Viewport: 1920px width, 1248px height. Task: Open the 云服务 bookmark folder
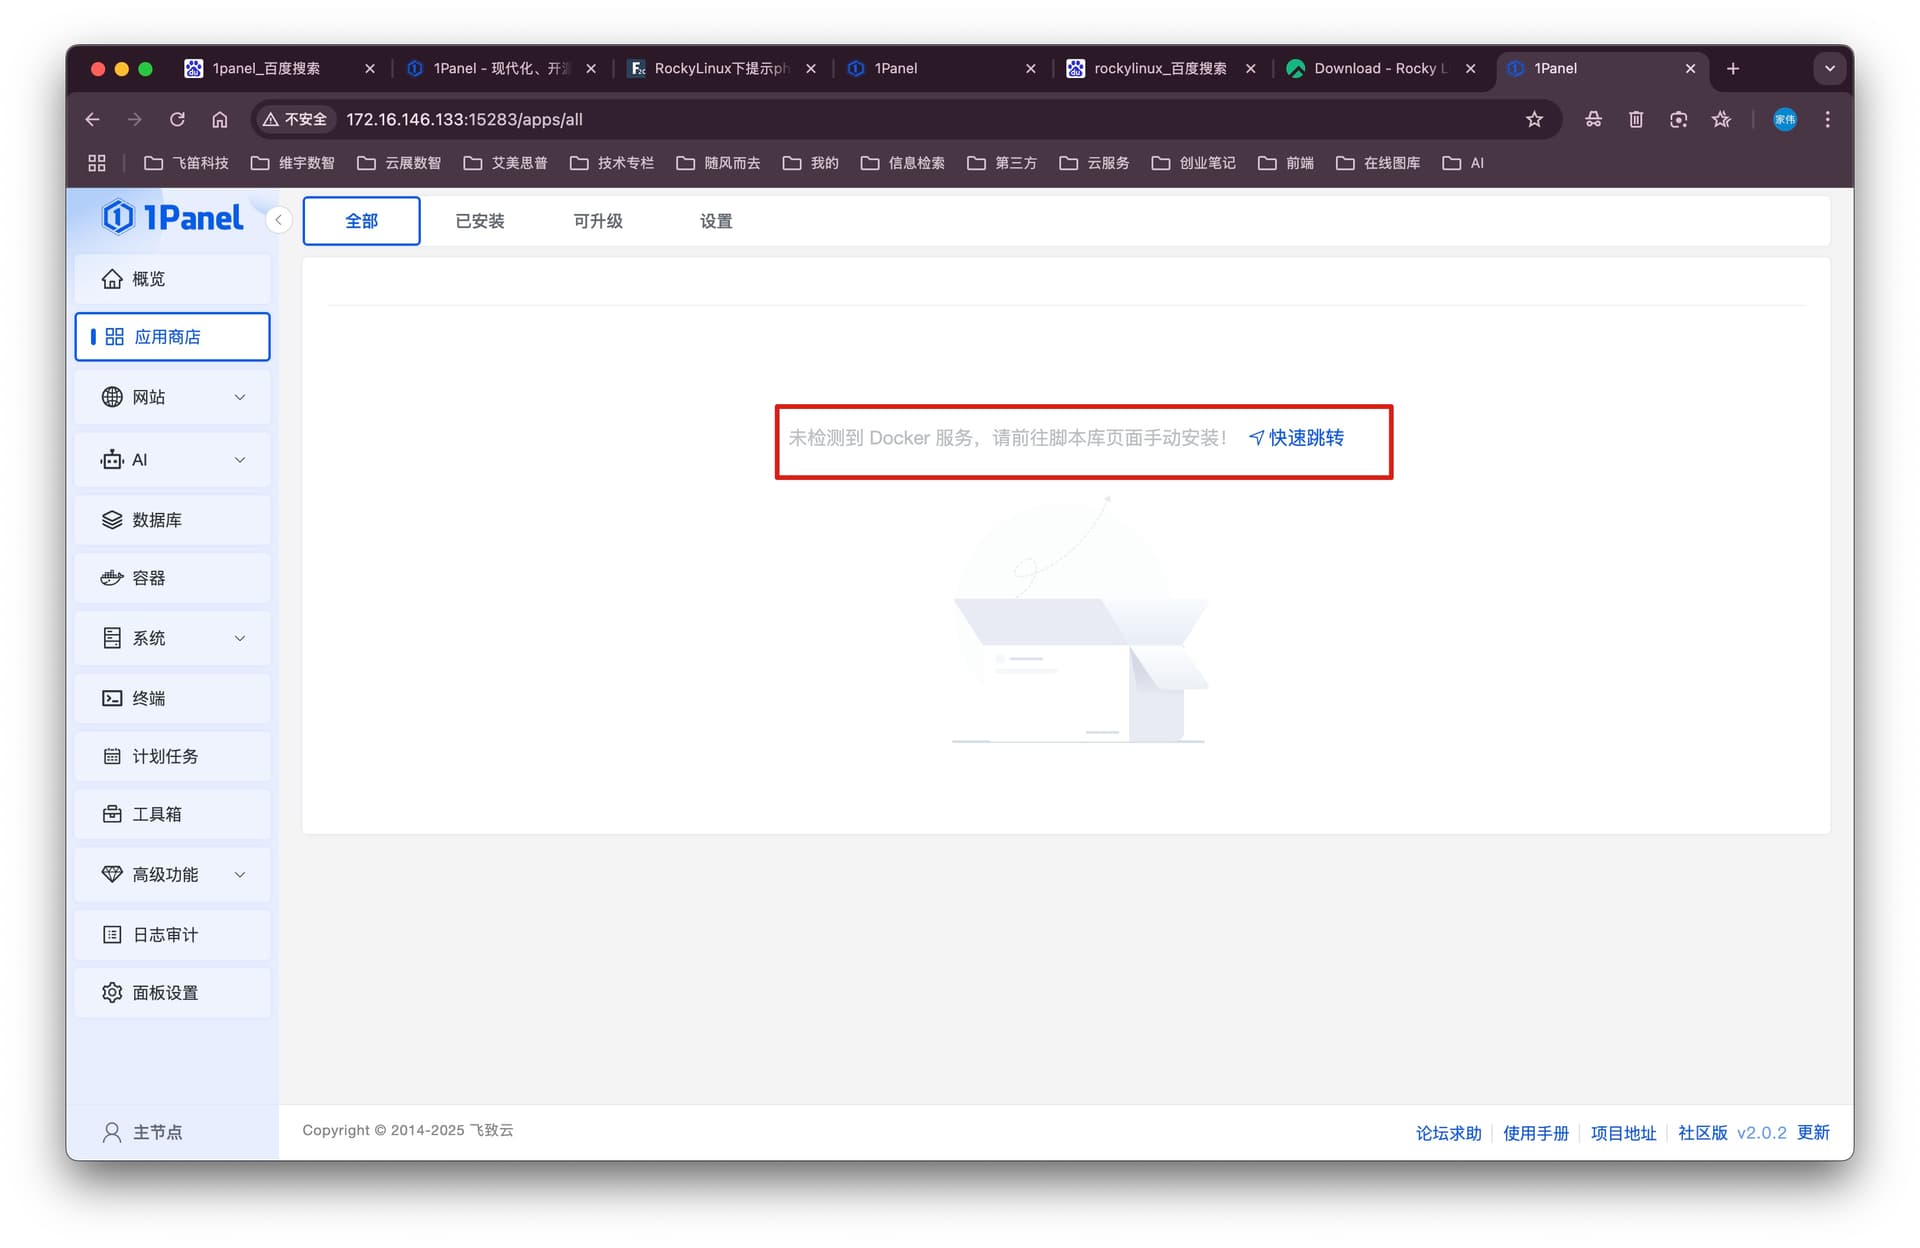tap(1094, 163)
